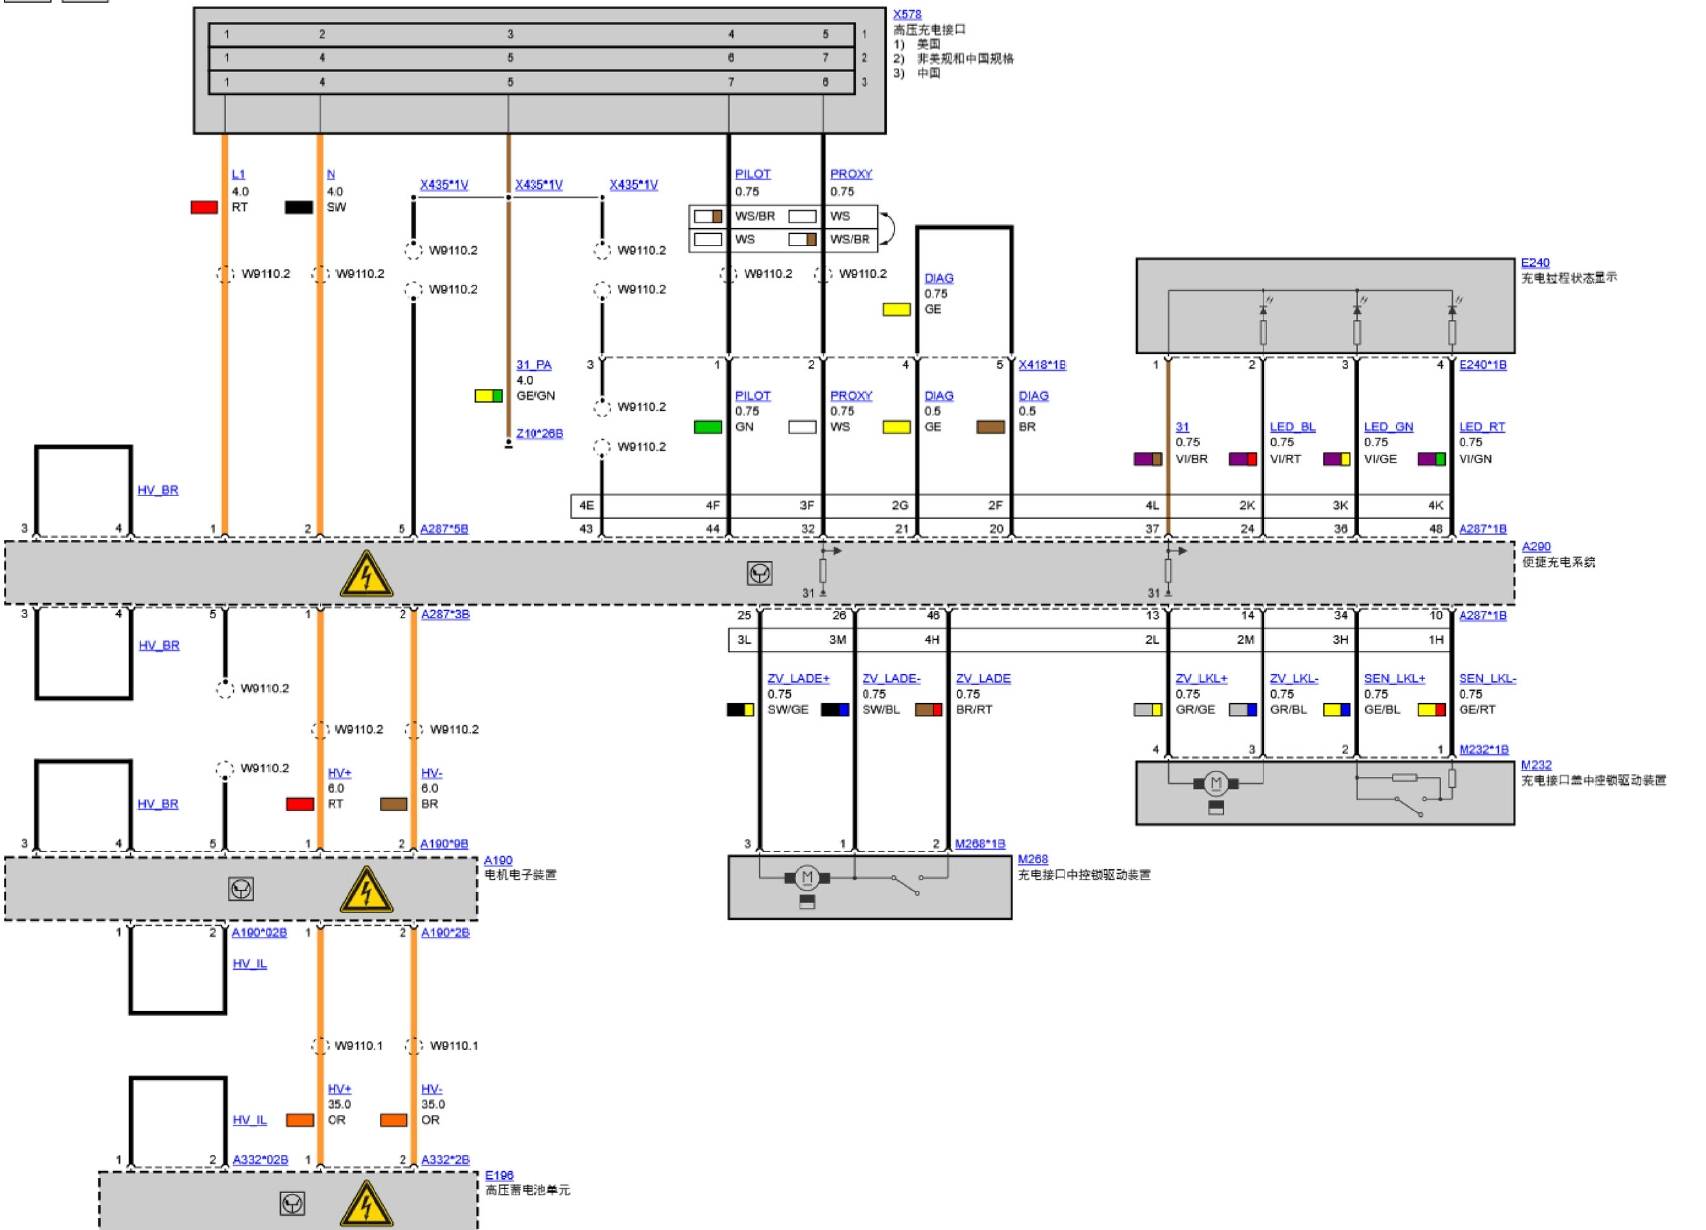Open the E196 battery unit link
Image resolution: width=1706 pixels, height=1230 pixels.
pos(499,1175)
